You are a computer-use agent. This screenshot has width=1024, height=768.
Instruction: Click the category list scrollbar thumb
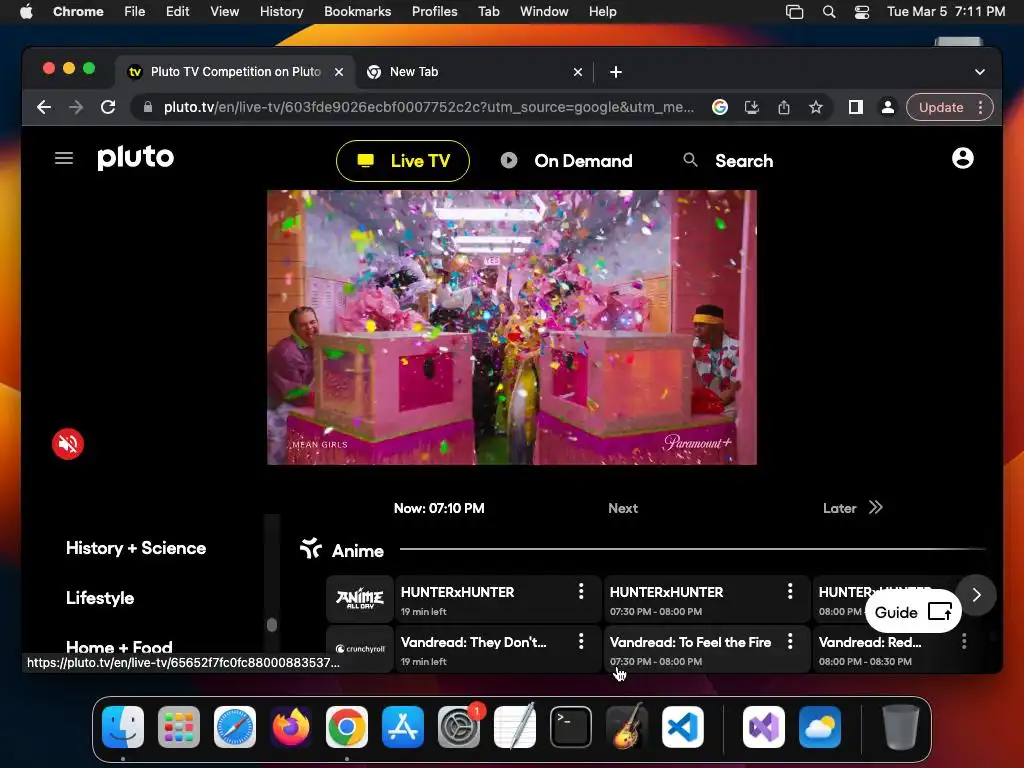pos(272,625)
